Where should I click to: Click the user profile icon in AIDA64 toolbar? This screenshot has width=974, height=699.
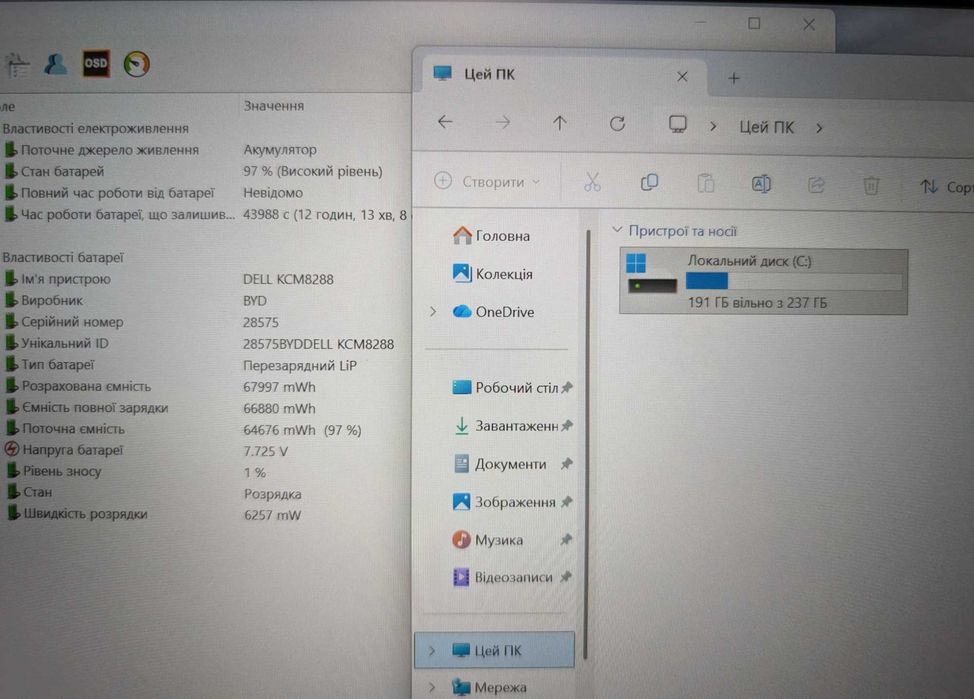[x=56, y=64]
